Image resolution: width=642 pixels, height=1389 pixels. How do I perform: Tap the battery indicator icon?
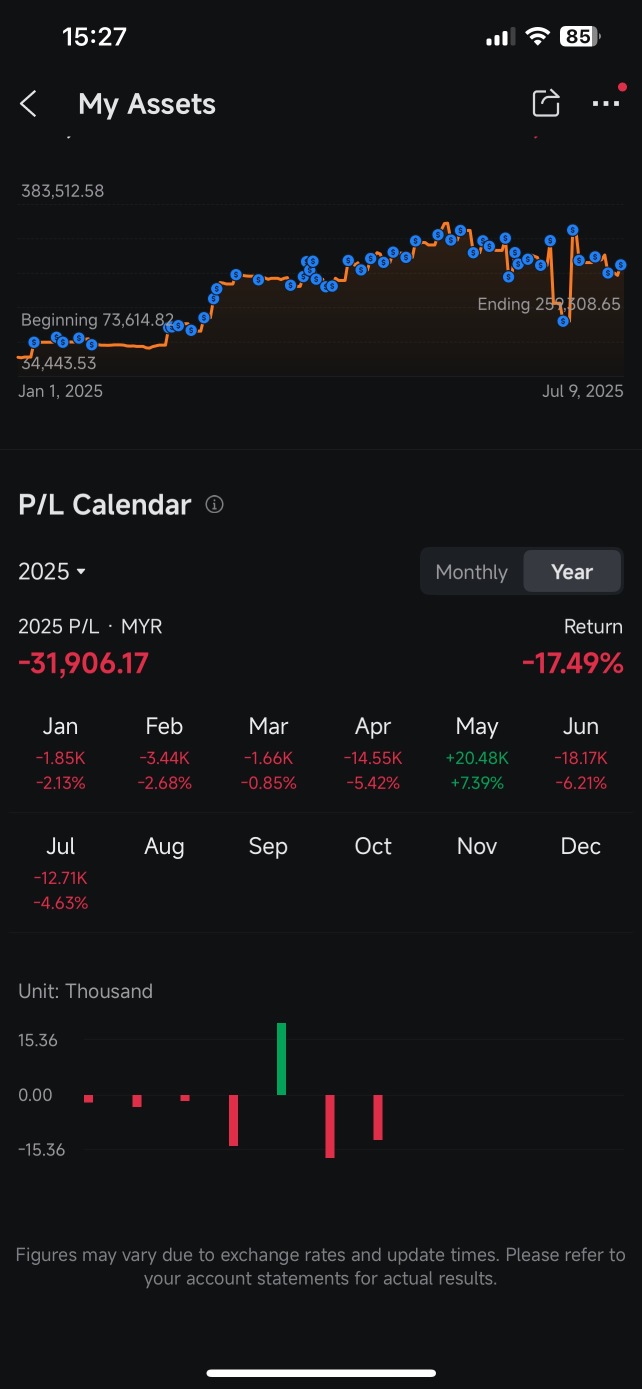(x=580, y=37)
